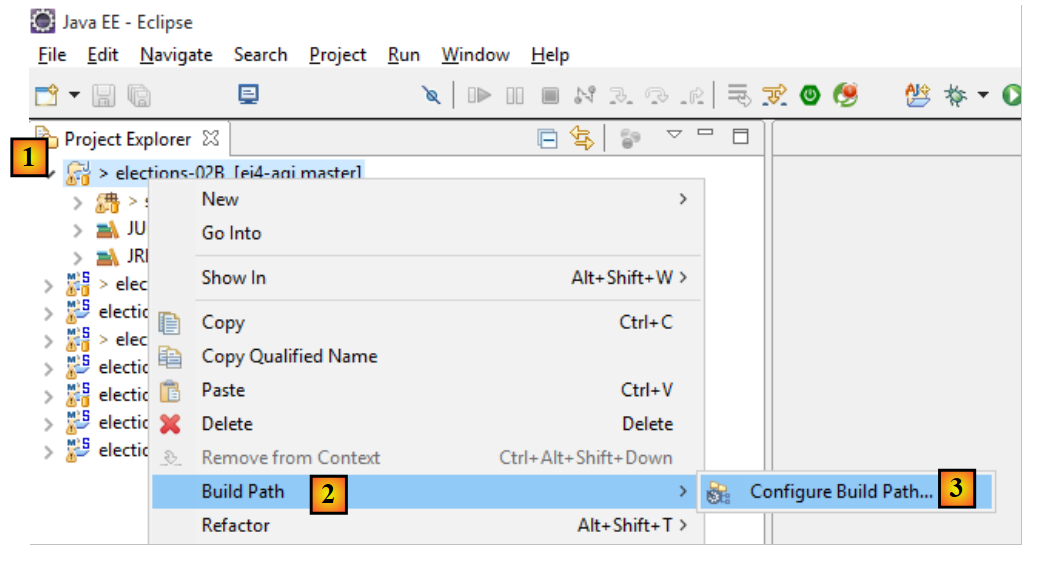Minimize the Project Explorer view
Image resolution: width=1045 pixels, height=572 pixels.
706,134
